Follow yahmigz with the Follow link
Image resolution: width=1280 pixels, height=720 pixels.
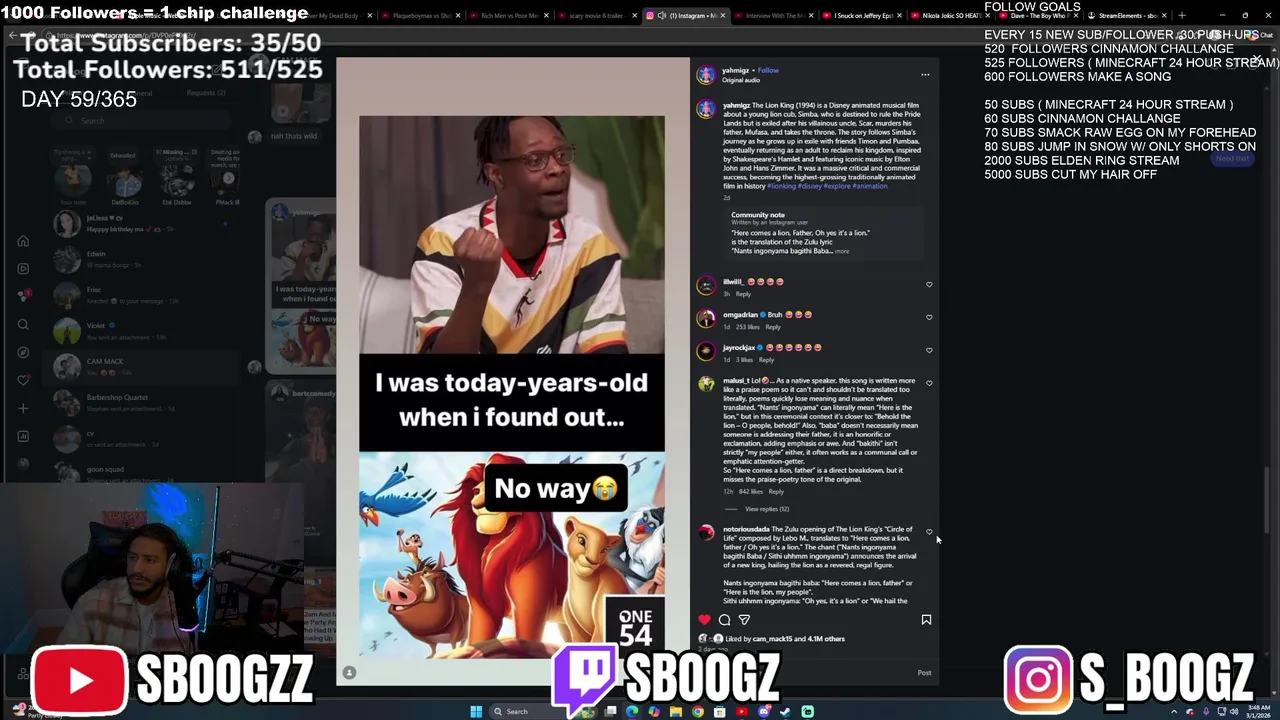[768, 71]
